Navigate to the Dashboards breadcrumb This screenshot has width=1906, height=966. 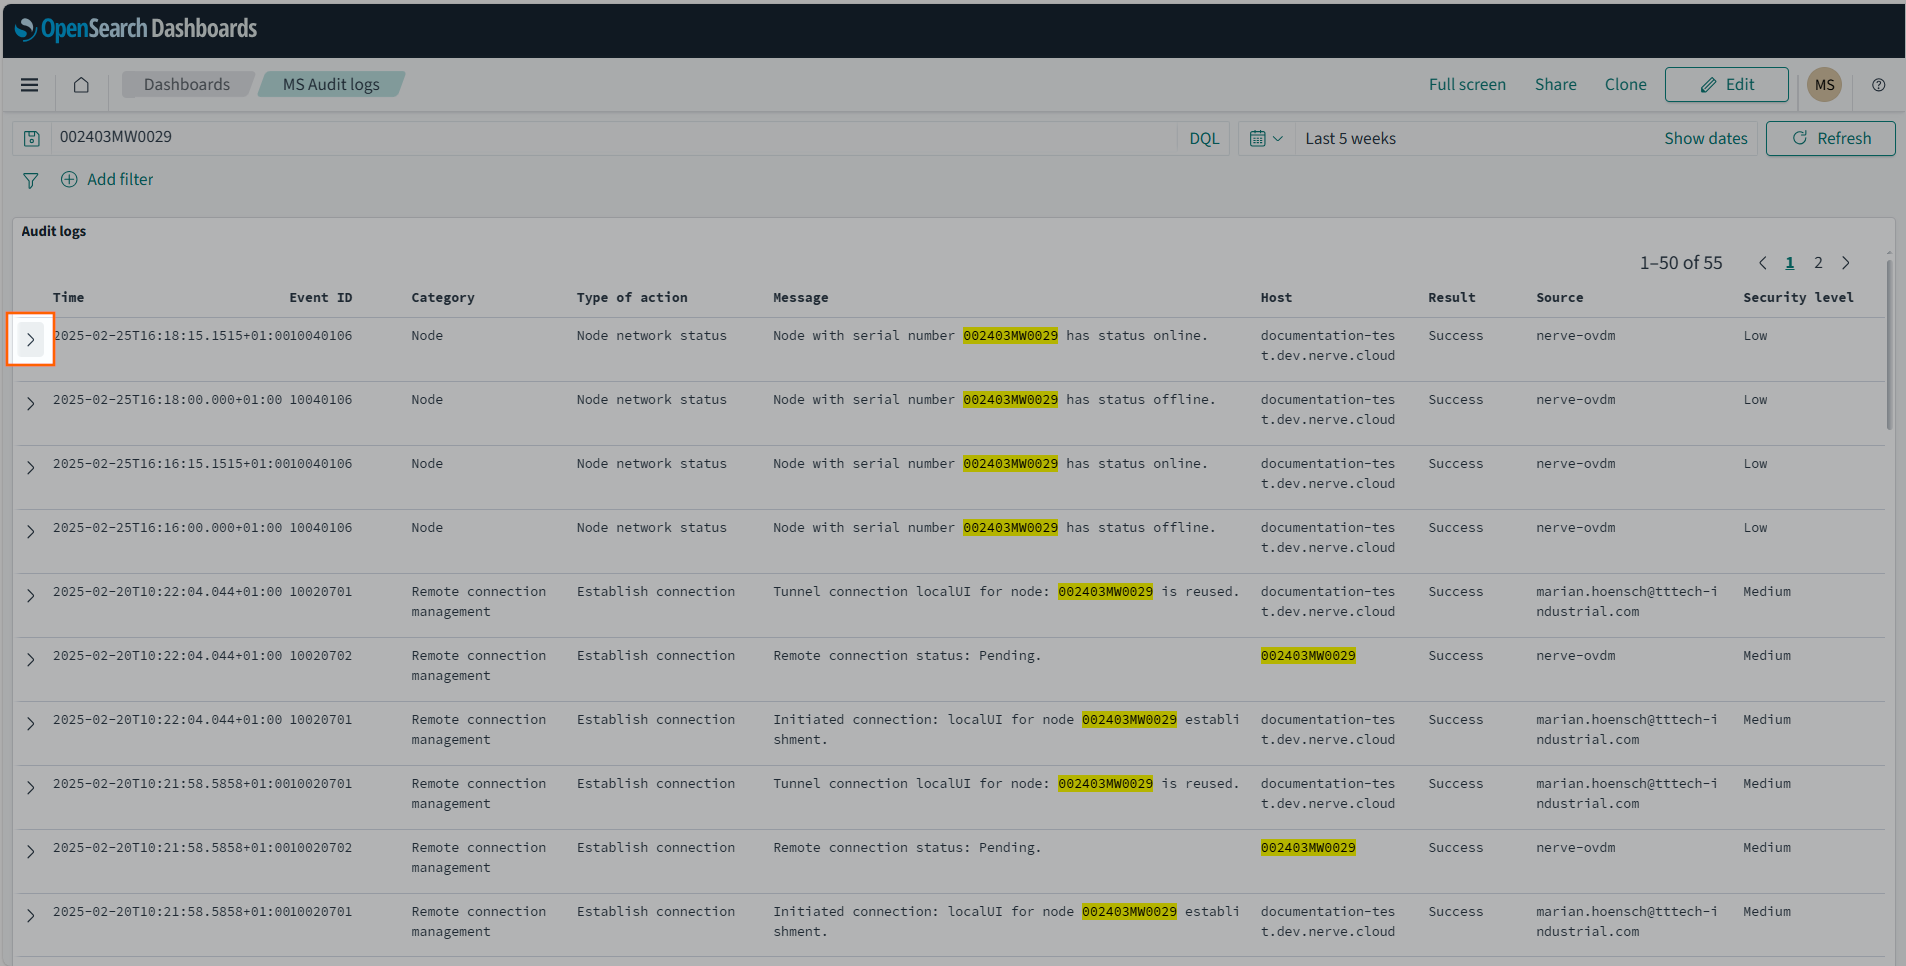coord(186,84)
